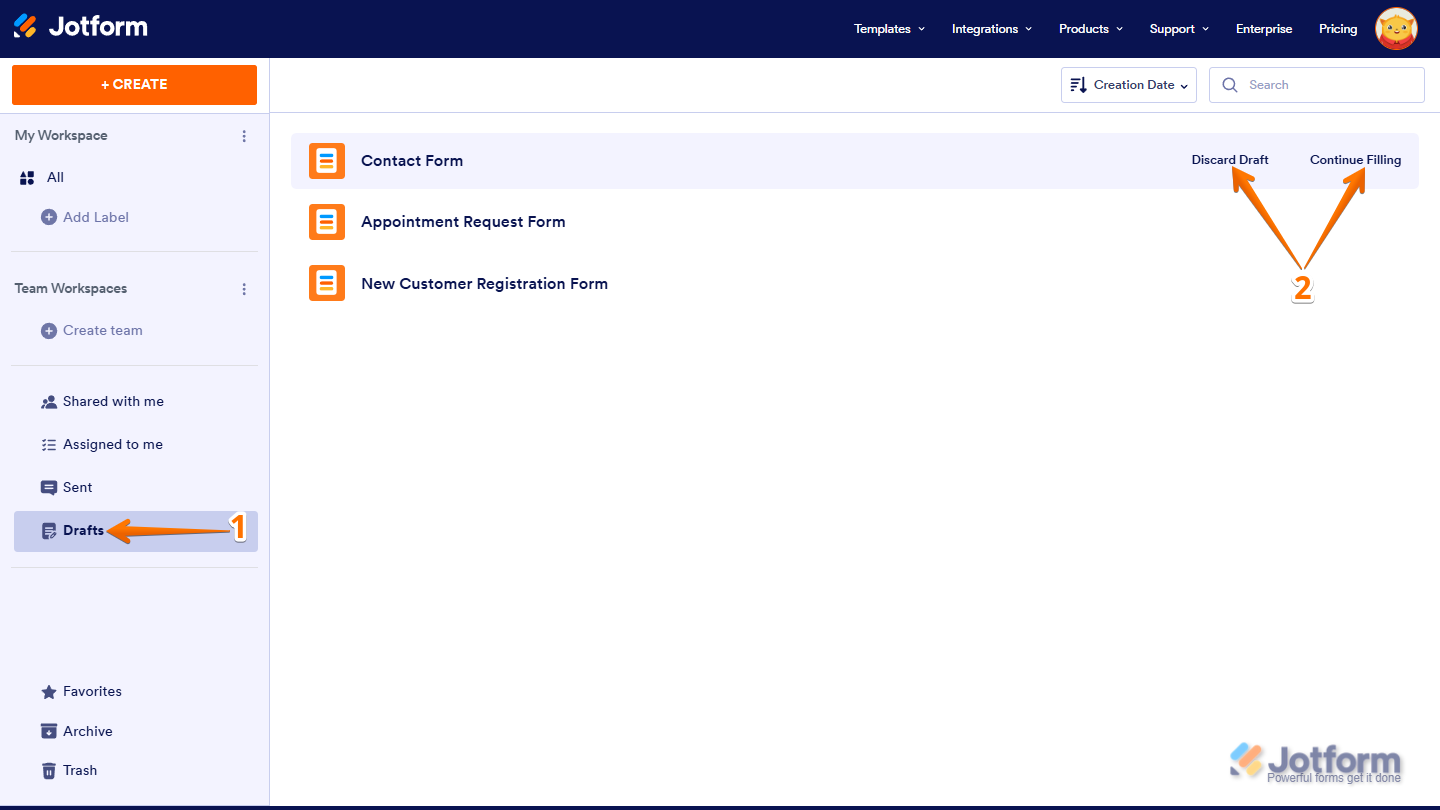Open the Favorites section

(x=92, y=691)
